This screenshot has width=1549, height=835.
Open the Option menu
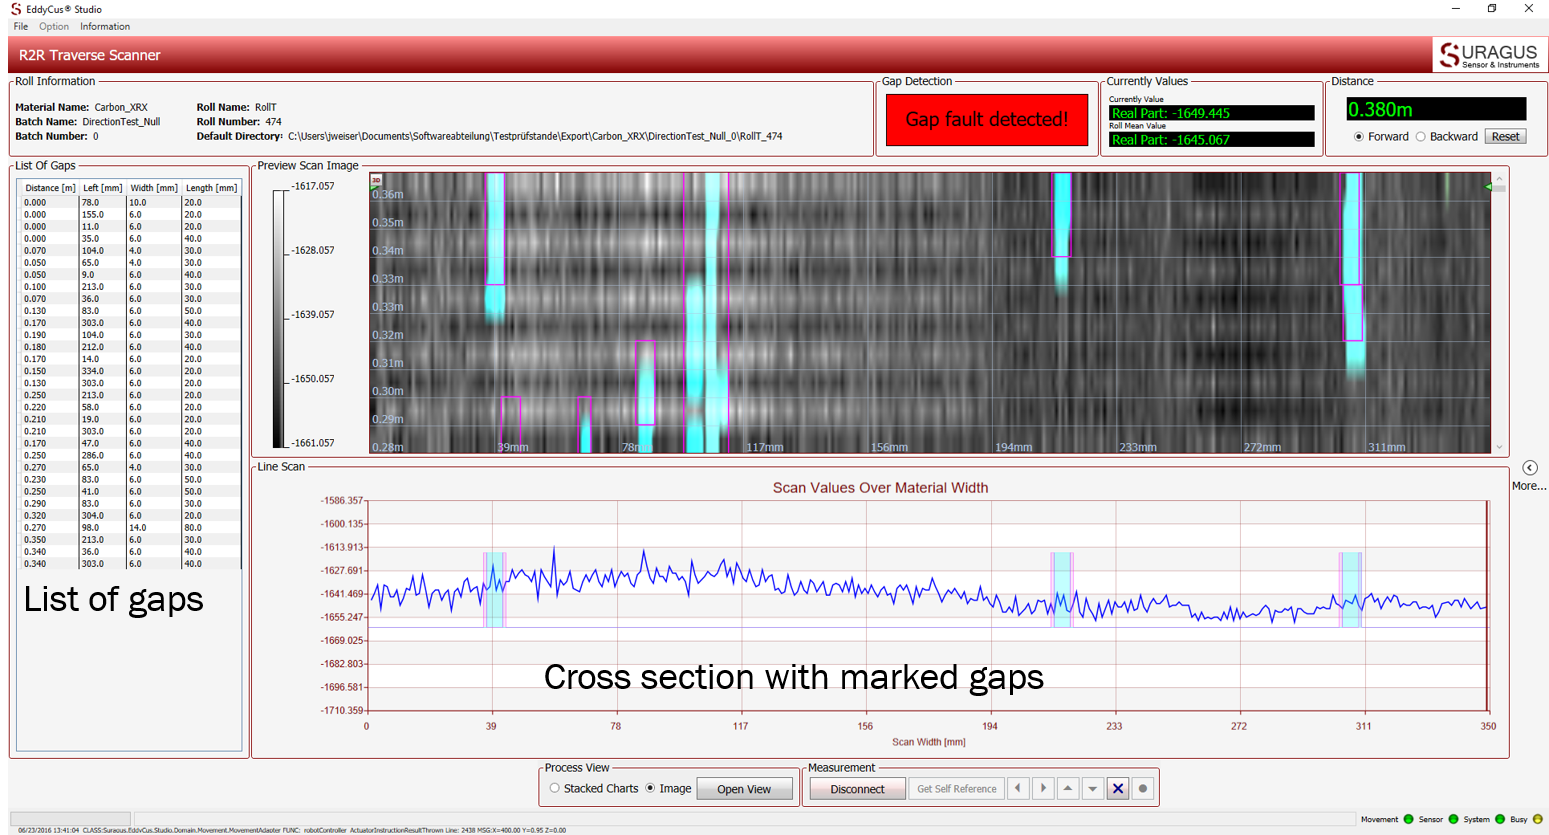pos(54,27)
